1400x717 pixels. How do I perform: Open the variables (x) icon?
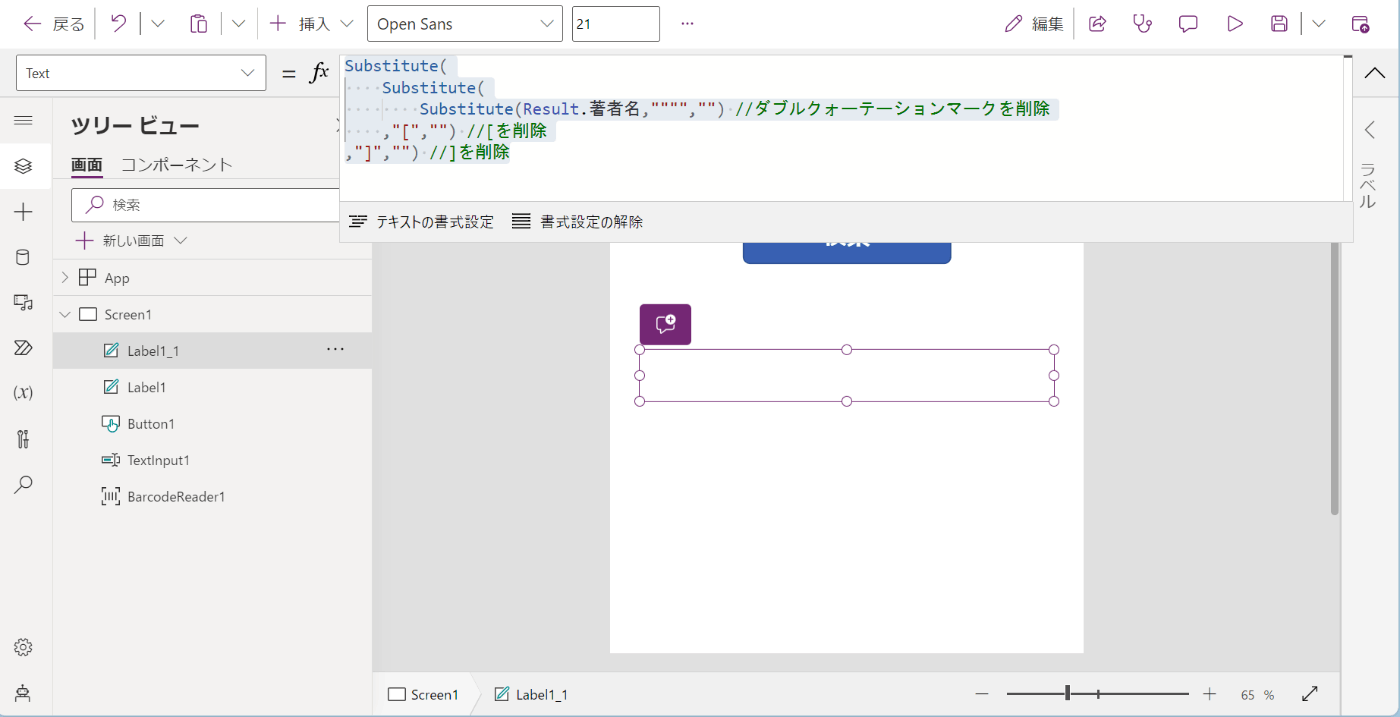(23, 392)
